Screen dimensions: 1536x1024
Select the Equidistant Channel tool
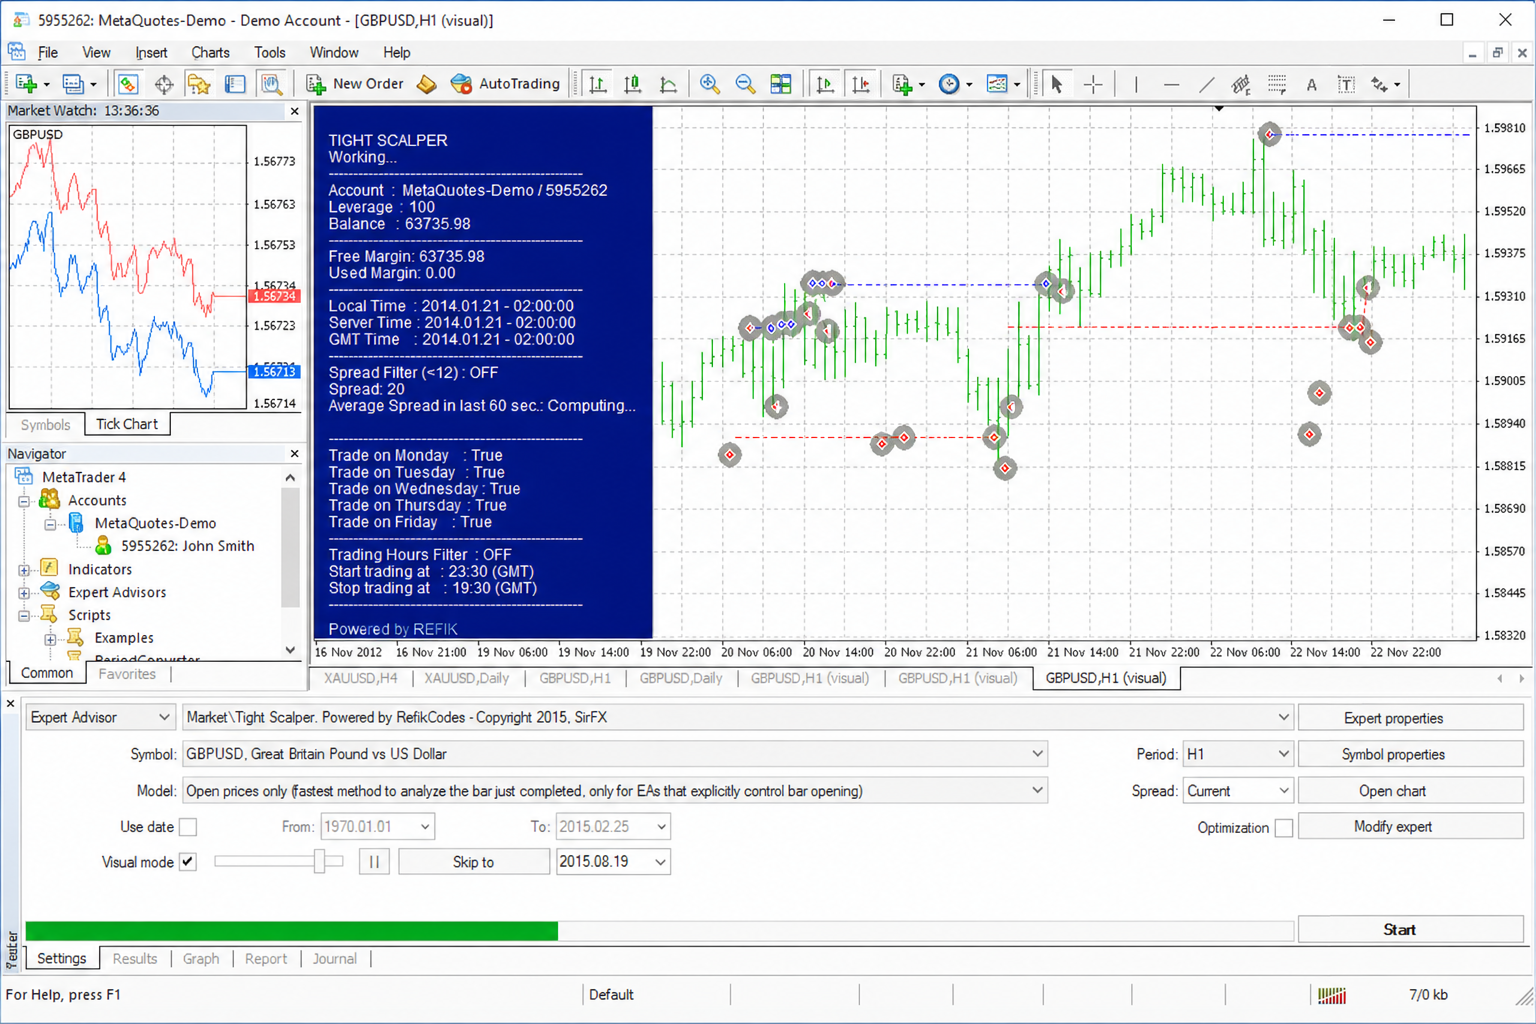tap(1241, 84)
